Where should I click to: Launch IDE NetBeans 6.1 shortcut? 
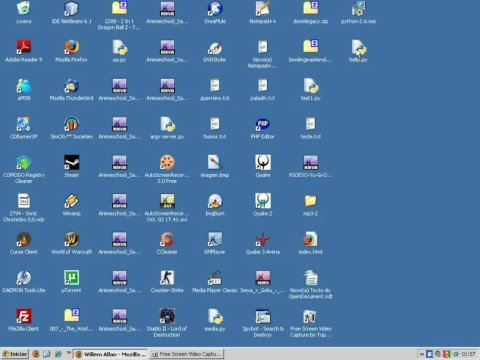click(71, 12)
